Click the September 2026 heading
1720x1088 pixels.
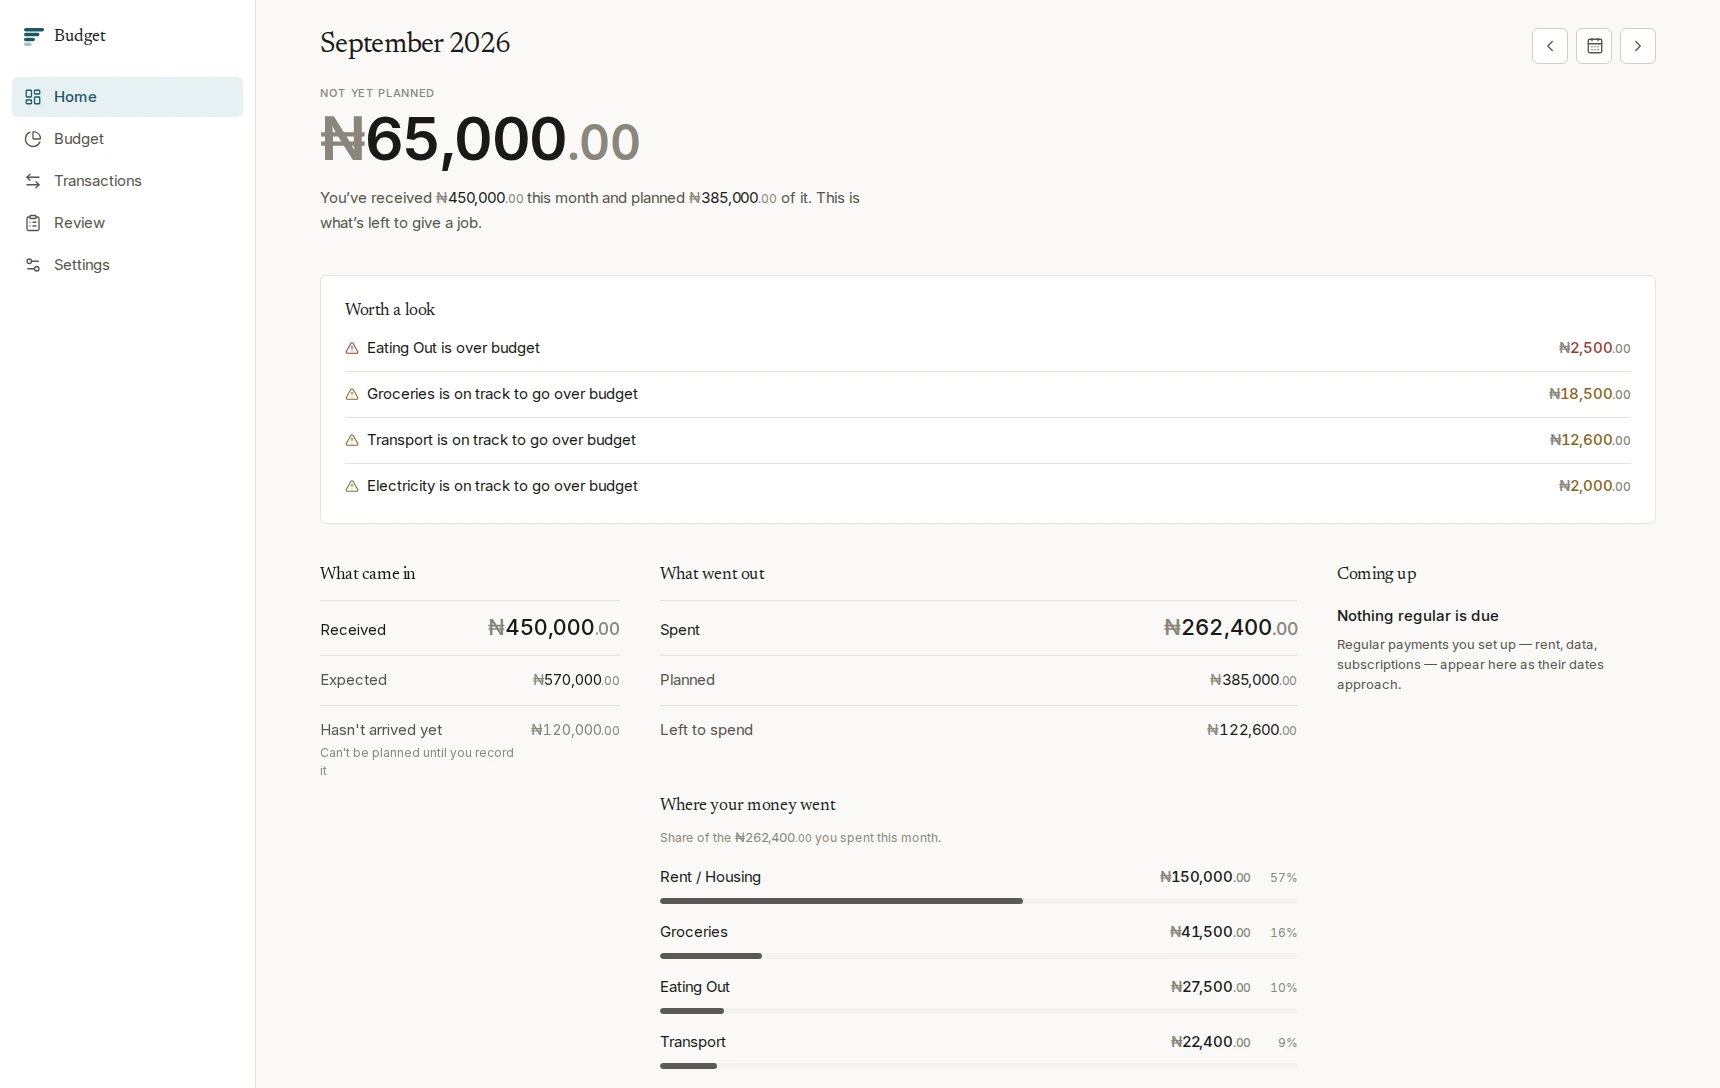pyautogui.click(x=415, y=43)
